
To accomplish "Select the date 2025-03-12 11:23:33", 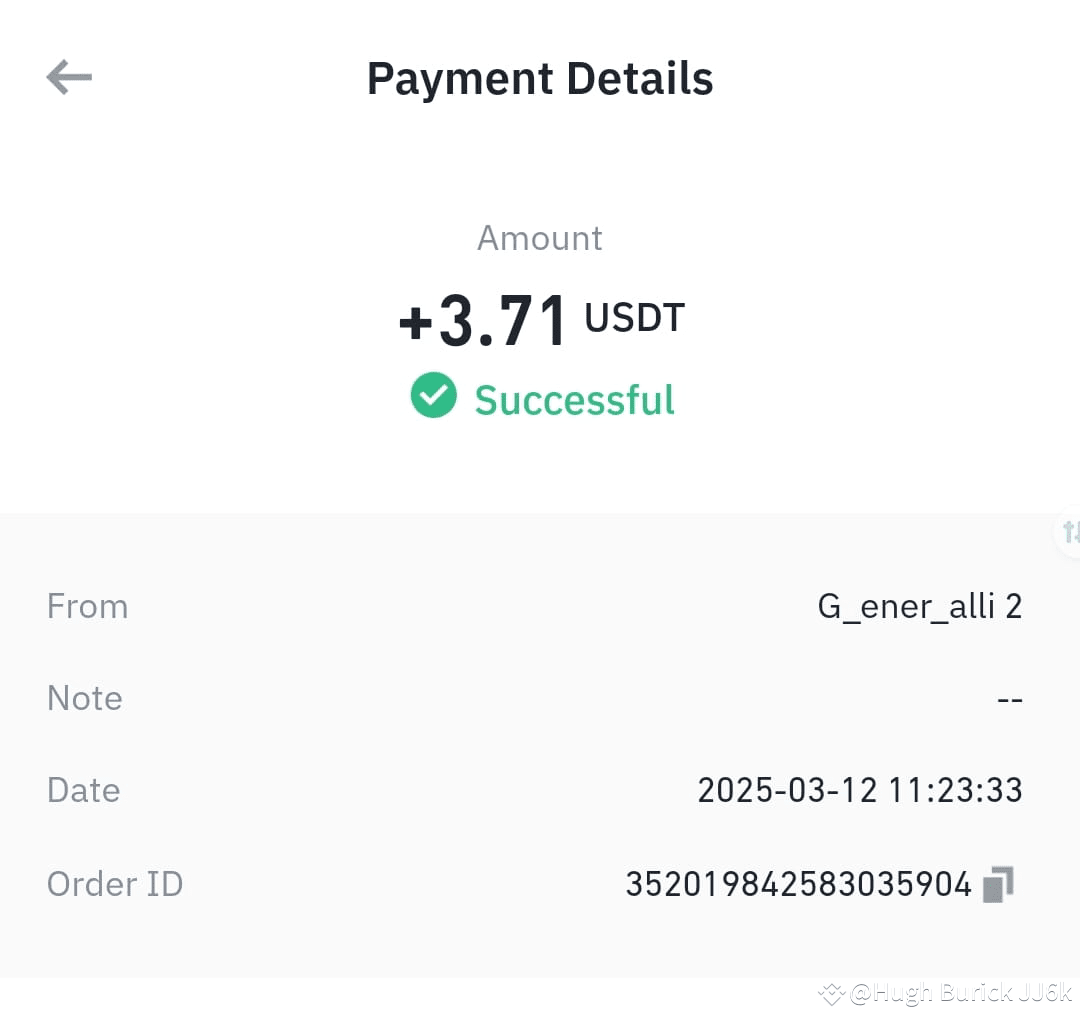I will 860,790.
